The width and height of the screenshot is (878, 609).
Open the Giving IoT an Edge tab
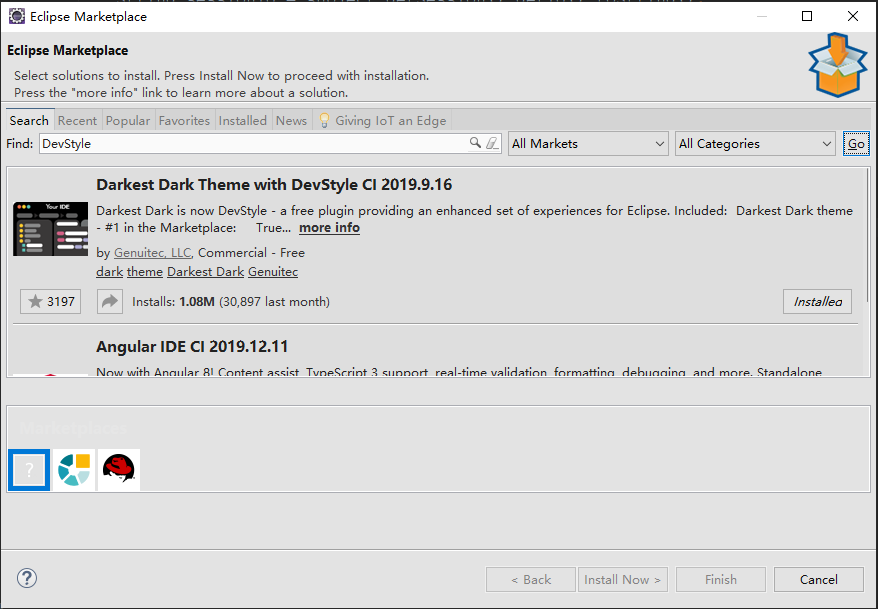(x=382, y=120)
